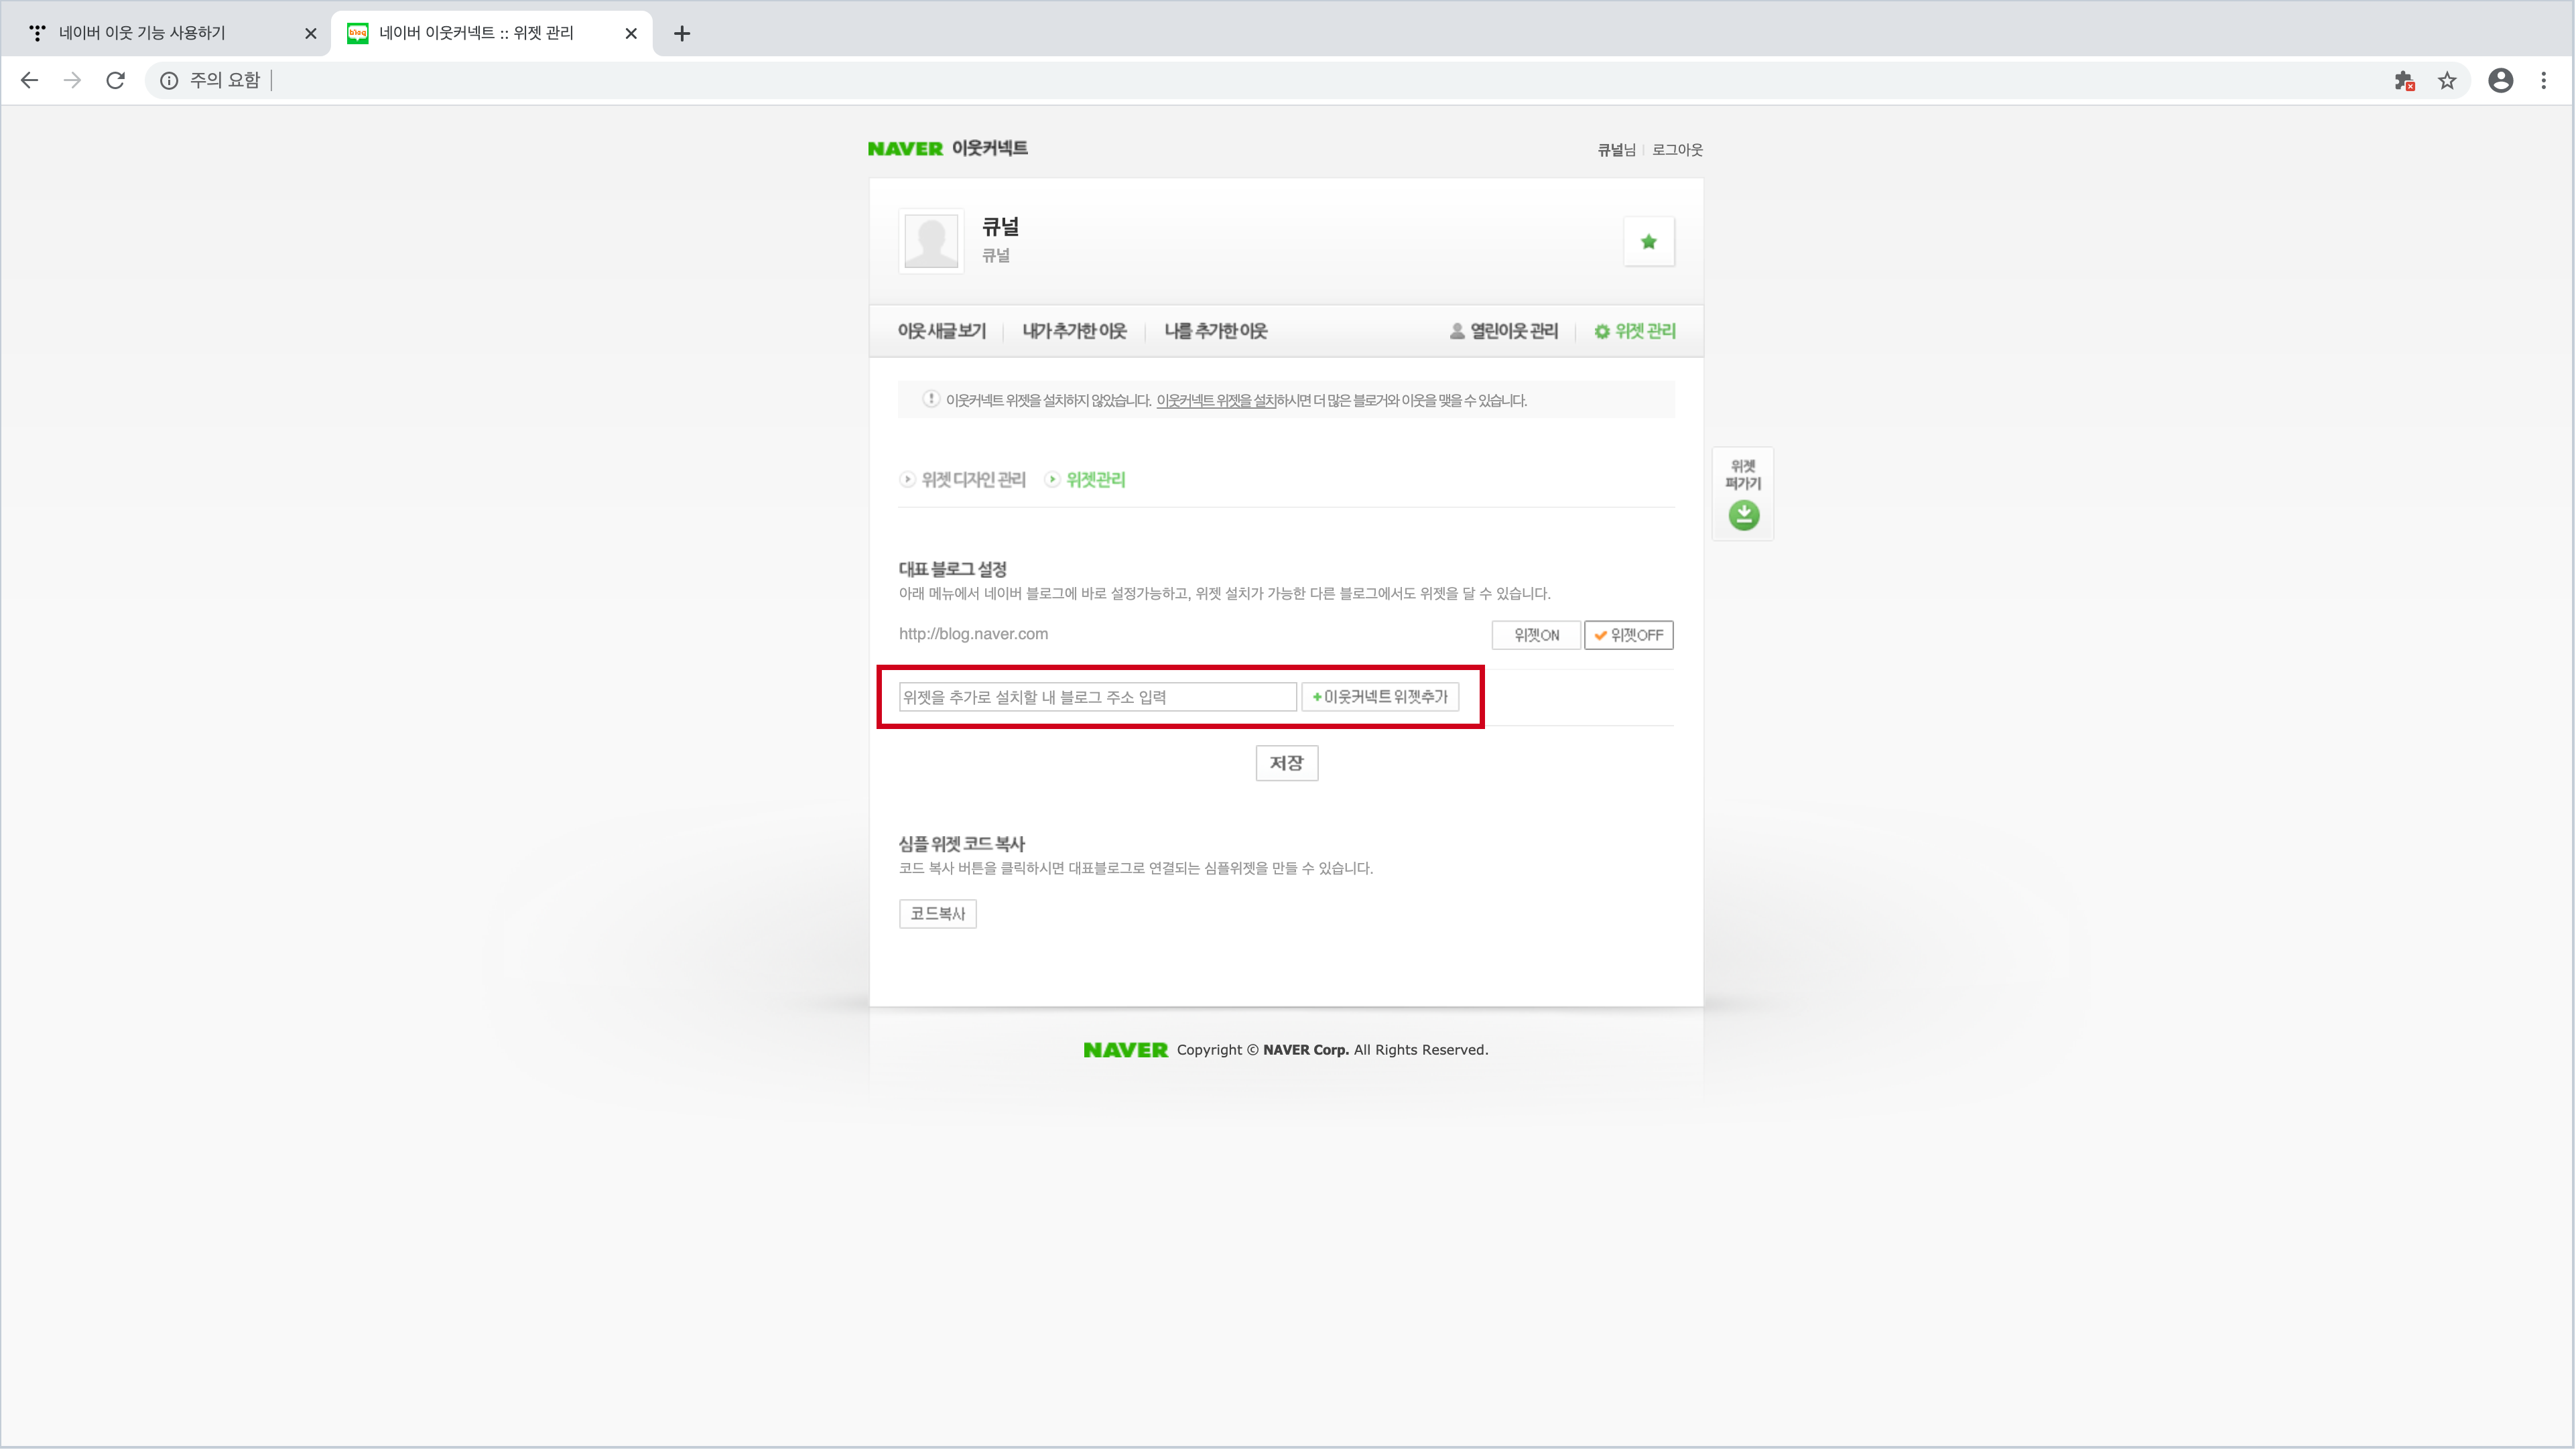Viewport: 2576px width, 1450px height.
Task: Click the 코드복사 button
Action: point(937,913)
